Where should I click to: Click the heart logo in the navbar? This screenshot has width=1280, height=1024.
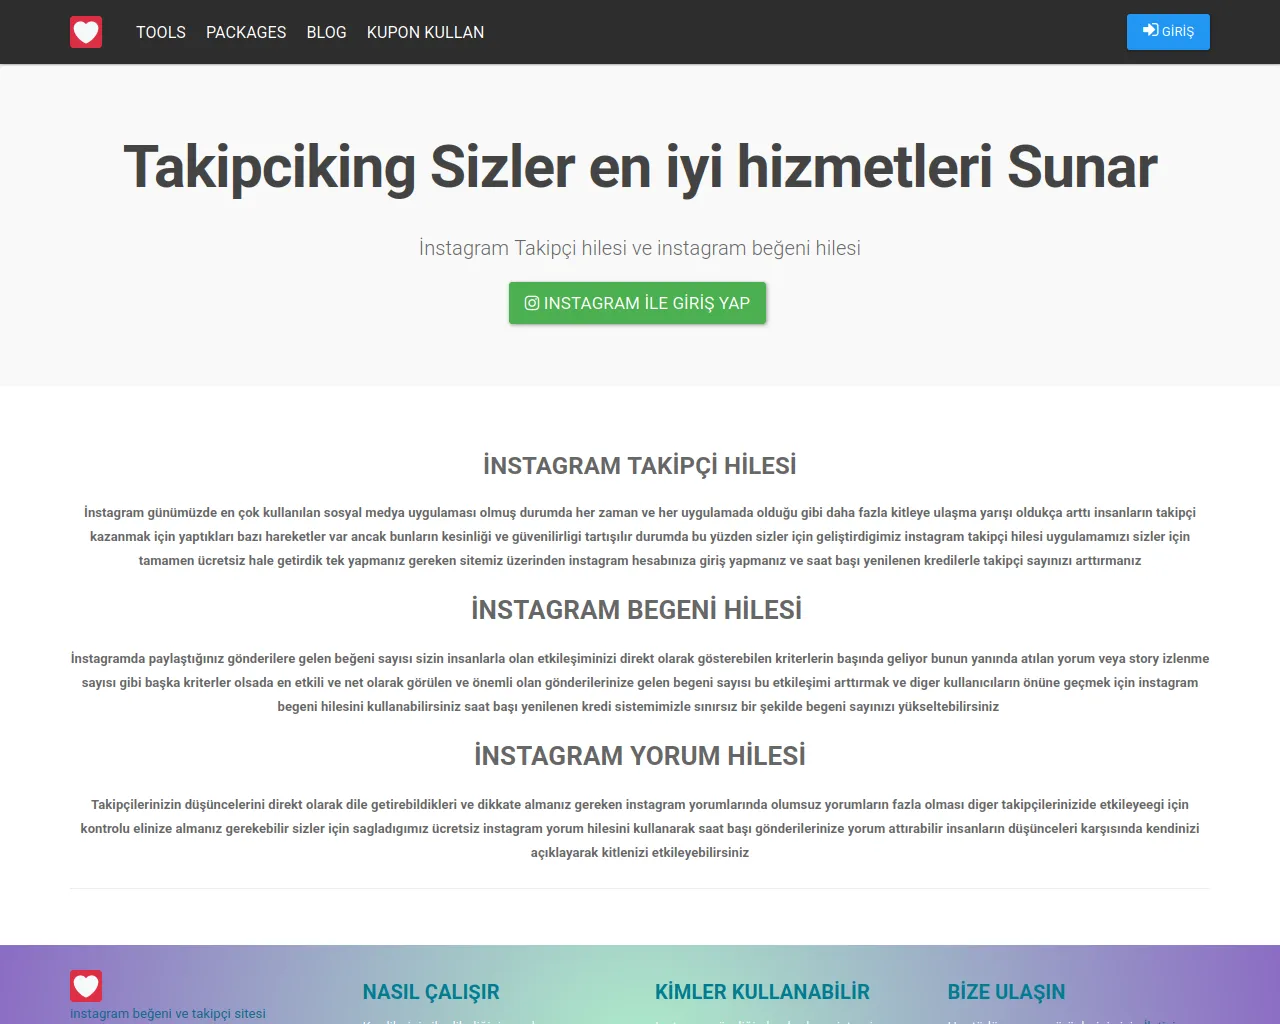86,32
